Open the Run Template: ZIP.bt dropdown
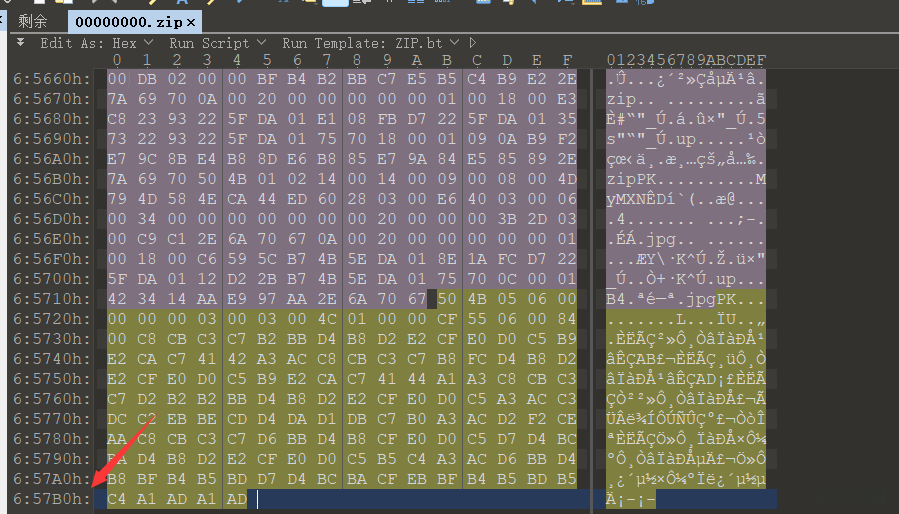This screenshot has width=899, height=514. 455,42
